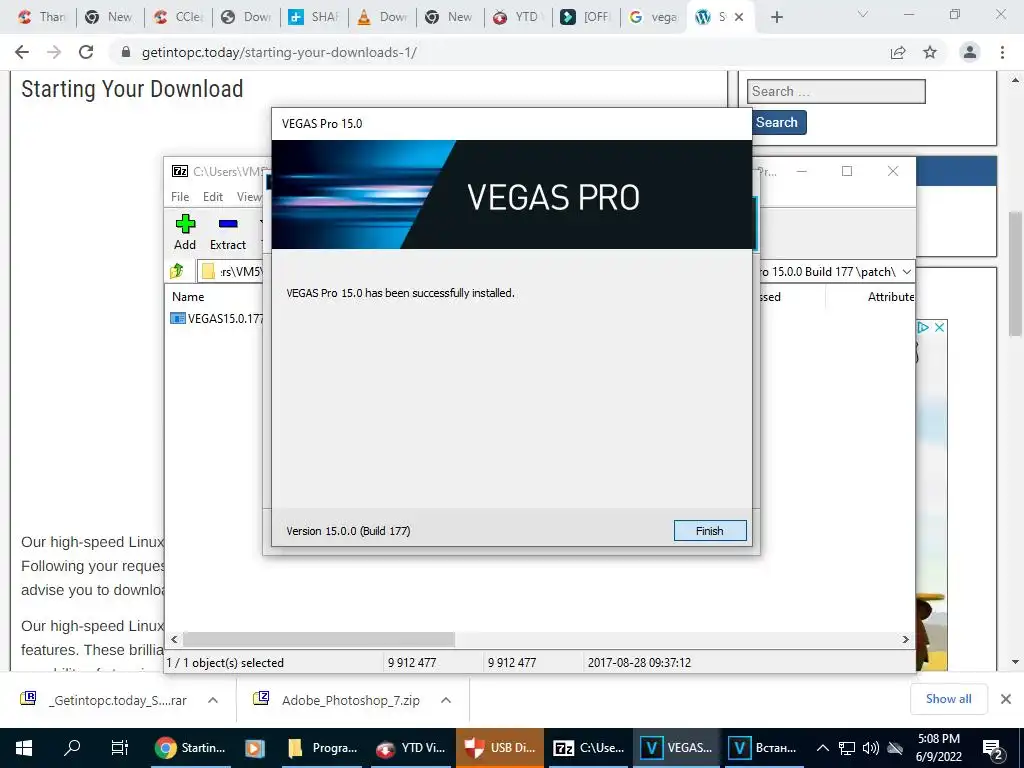1024x768 pixels.
Task: Close the ad with the X icon
Action: (x=939, y=327)
